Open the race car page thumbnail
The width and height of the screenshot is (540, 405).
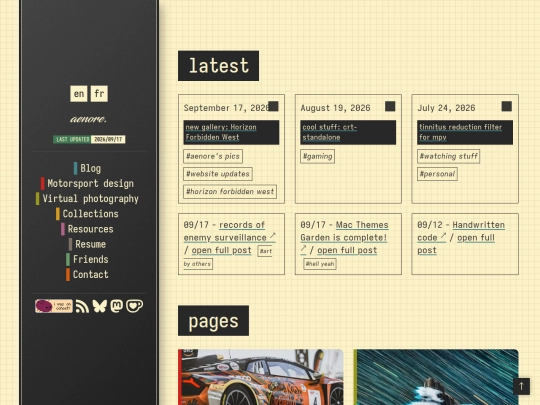pos(261,377)
